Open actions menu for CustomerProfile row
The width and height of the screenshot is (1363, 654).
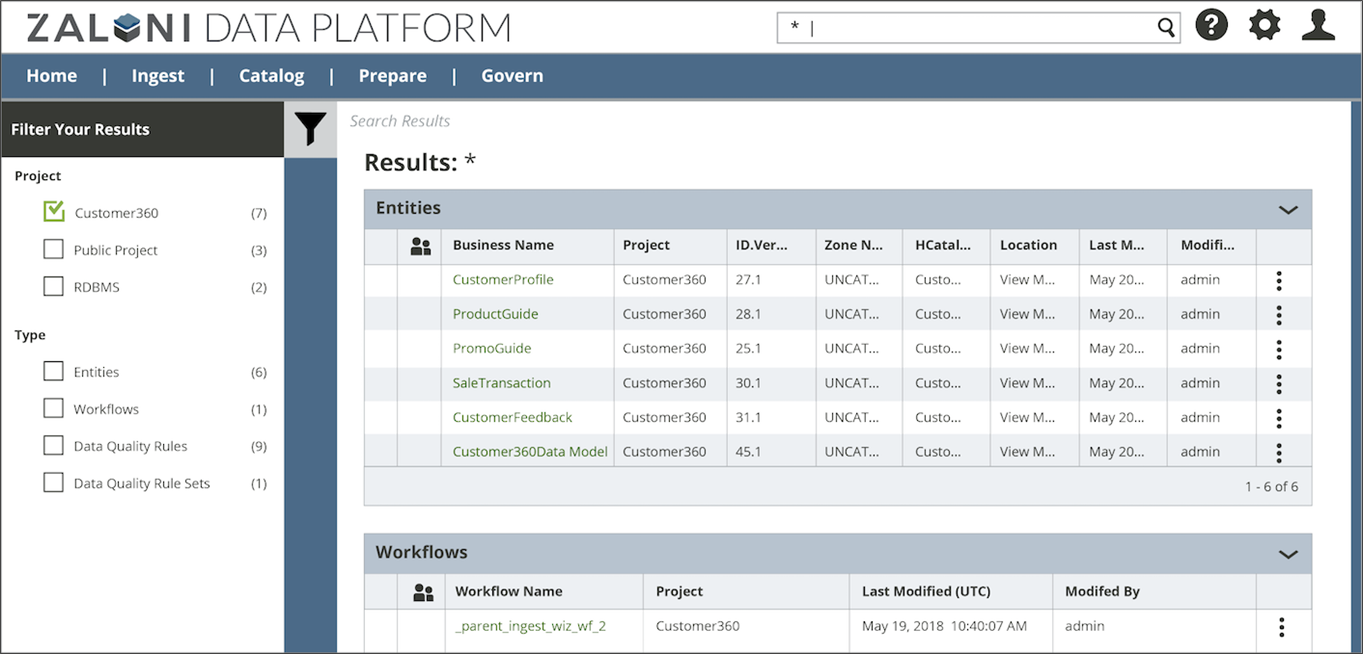click(x=1279, y=281)
